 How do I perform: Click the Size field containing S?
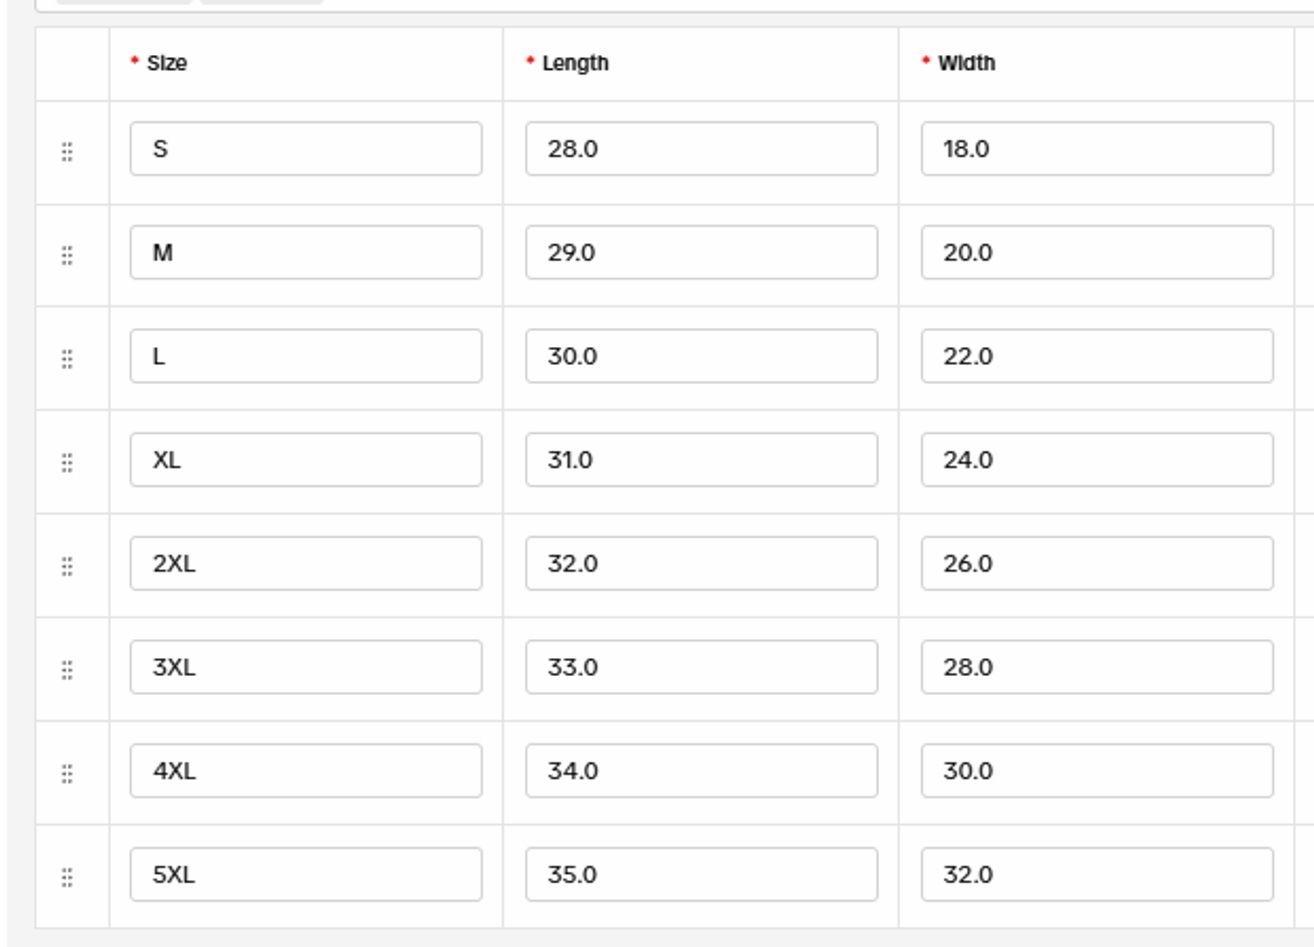coord(305,149)
